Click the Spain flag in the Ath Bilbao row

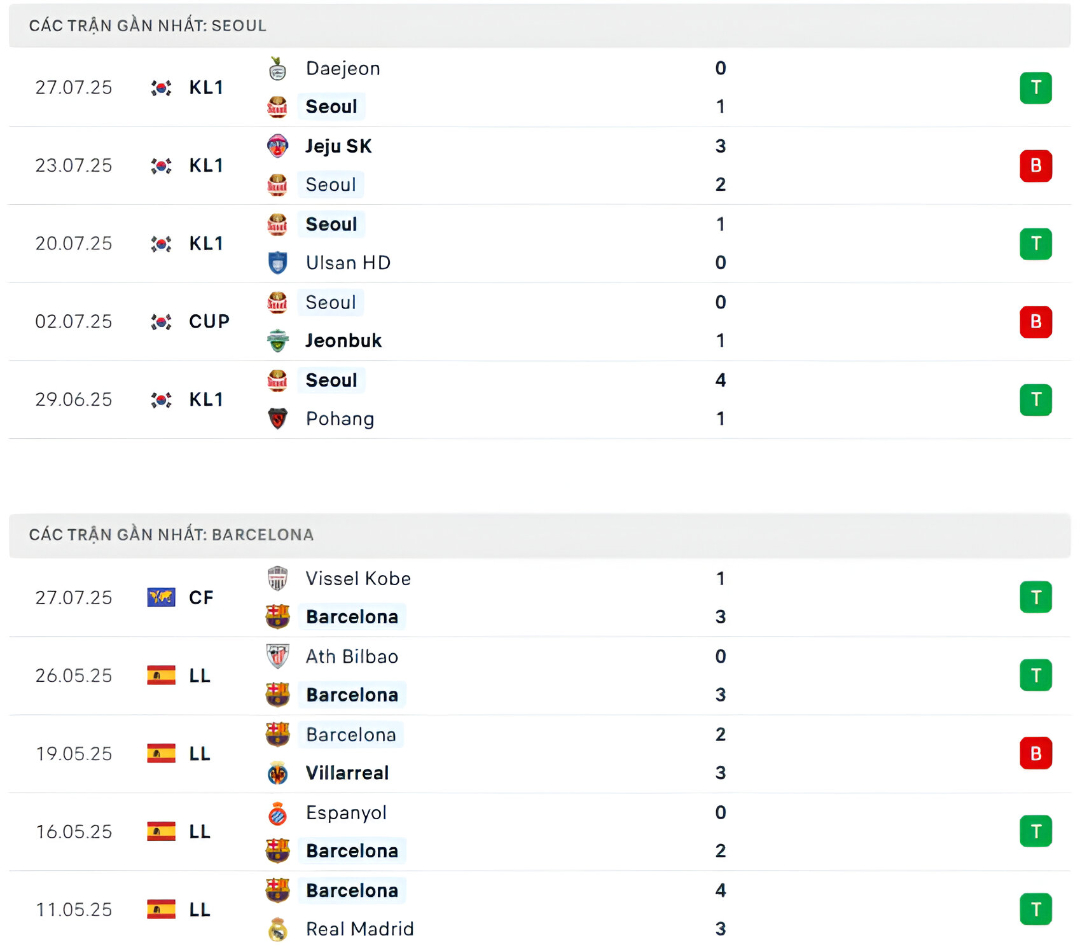tap(160, 676)
